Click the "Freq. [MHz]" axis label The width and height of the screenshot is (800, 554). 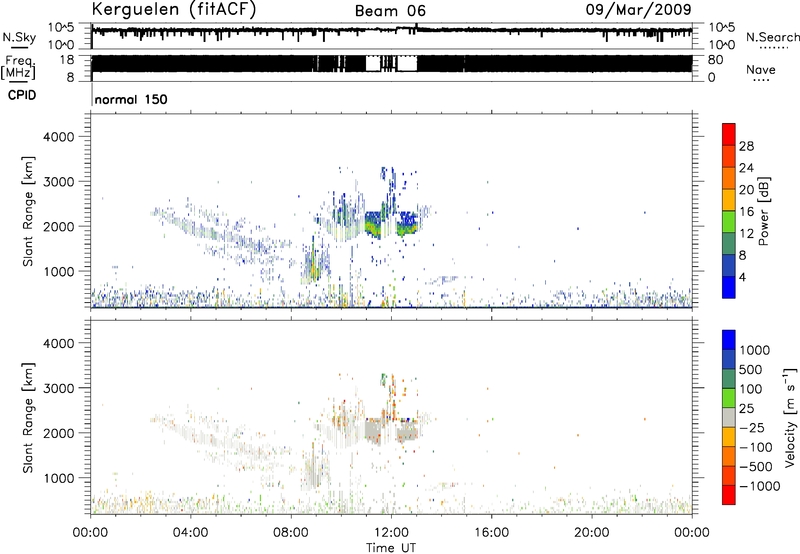click(x=19, y=67)
